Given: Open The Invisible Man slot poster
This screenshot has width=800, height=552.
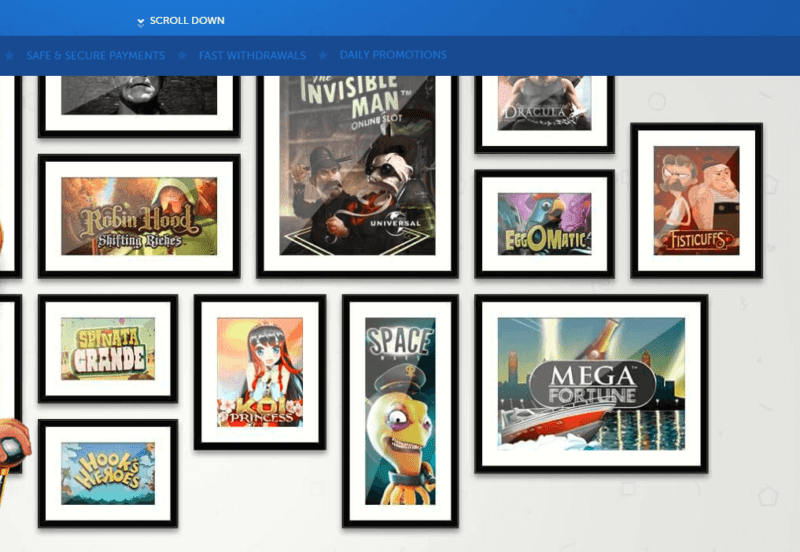Looking at the screenshot, I should (x=357, y=165).
